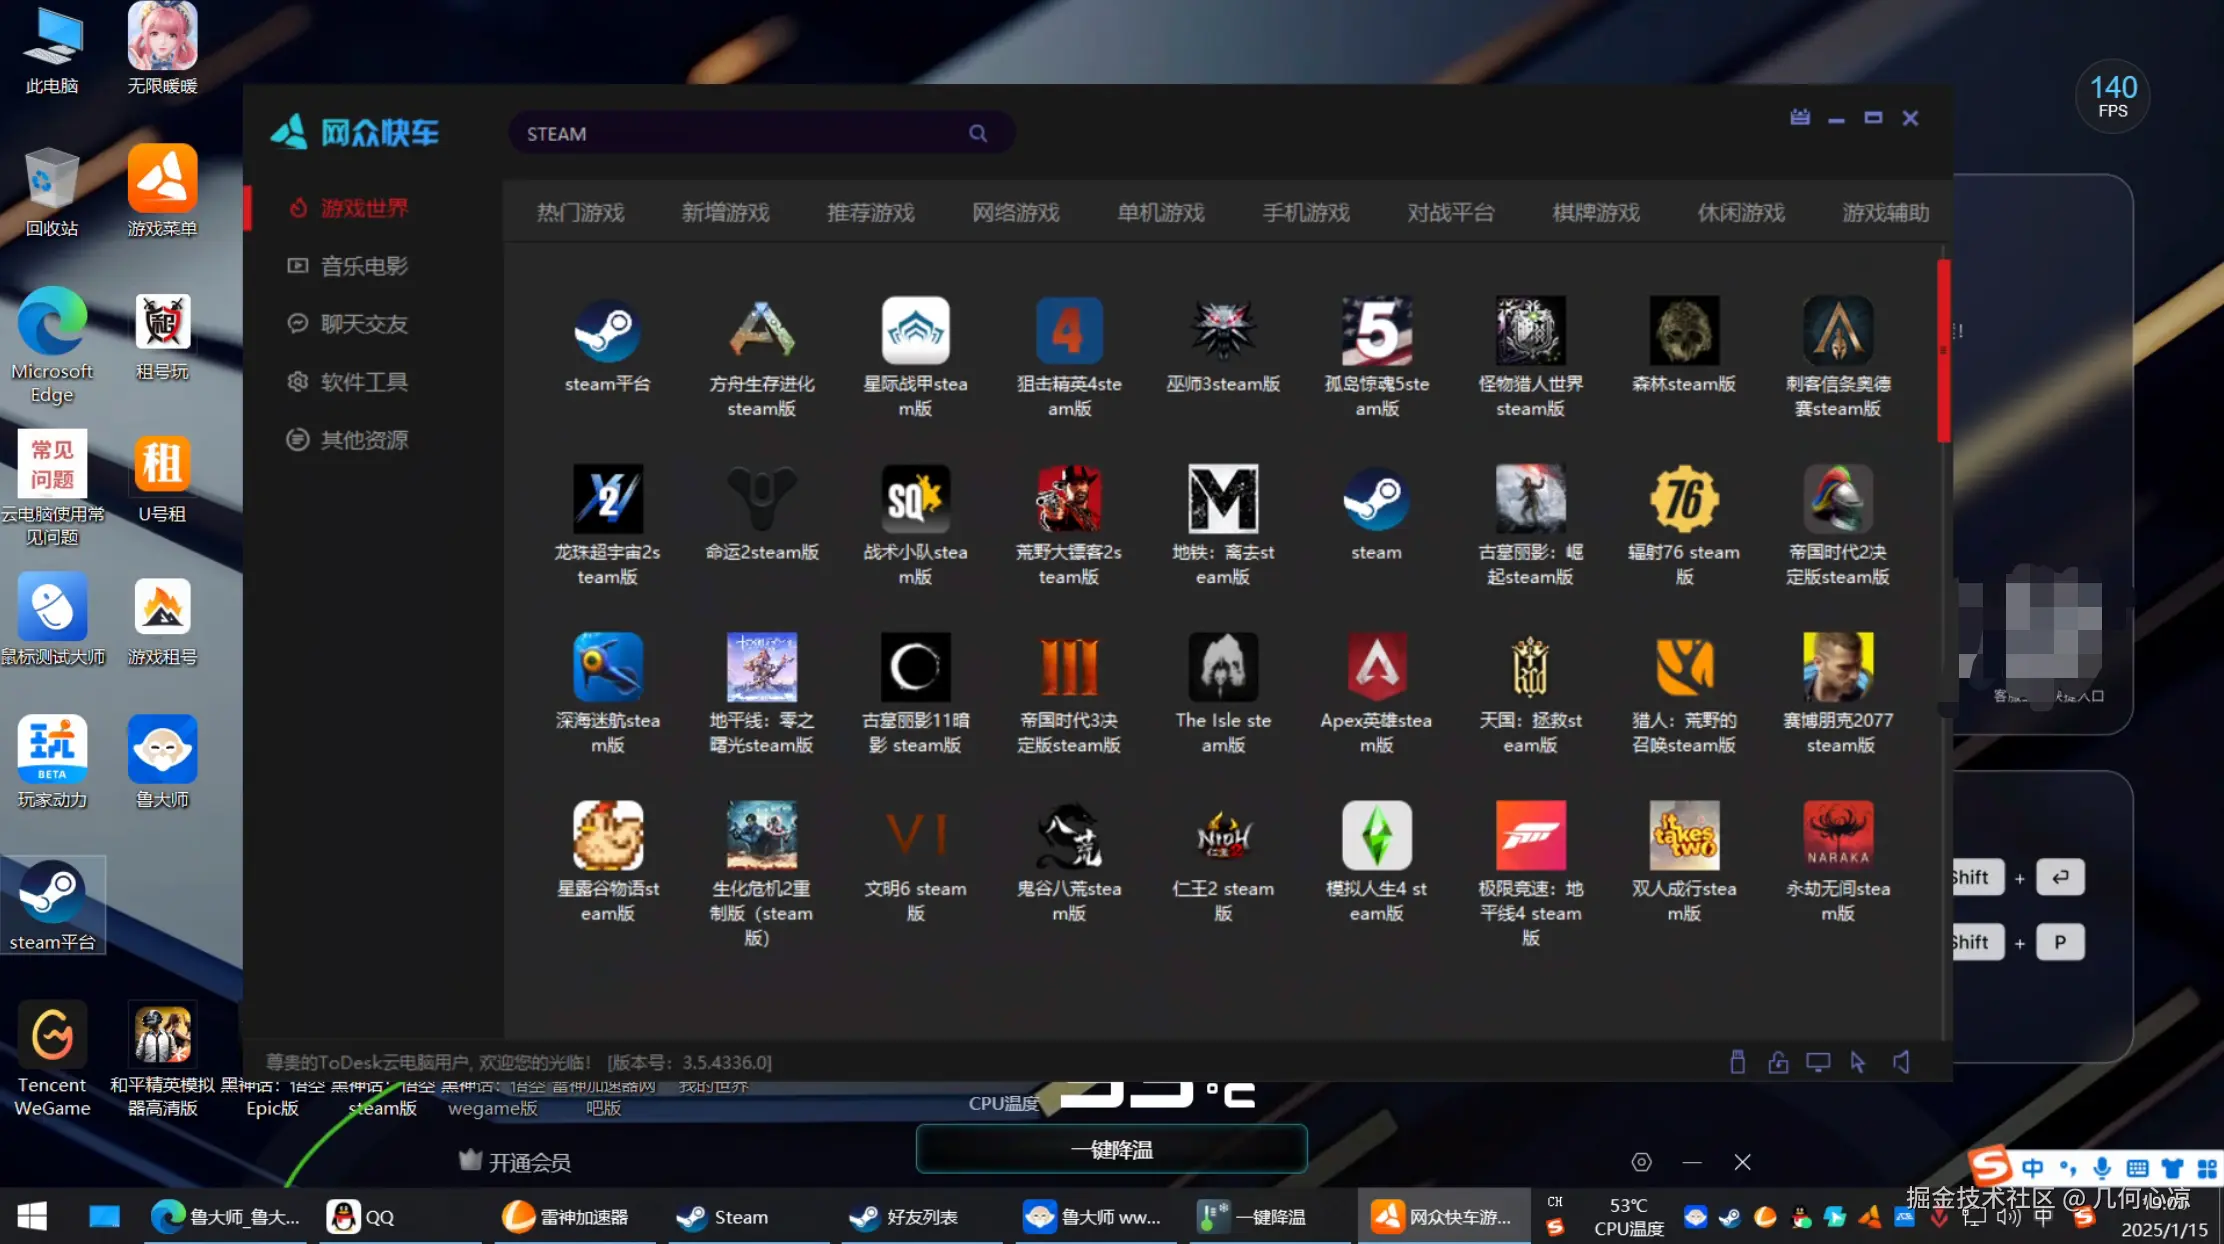
Task: Open 音乐电影 in the sidebar
Action: point(363,266)
